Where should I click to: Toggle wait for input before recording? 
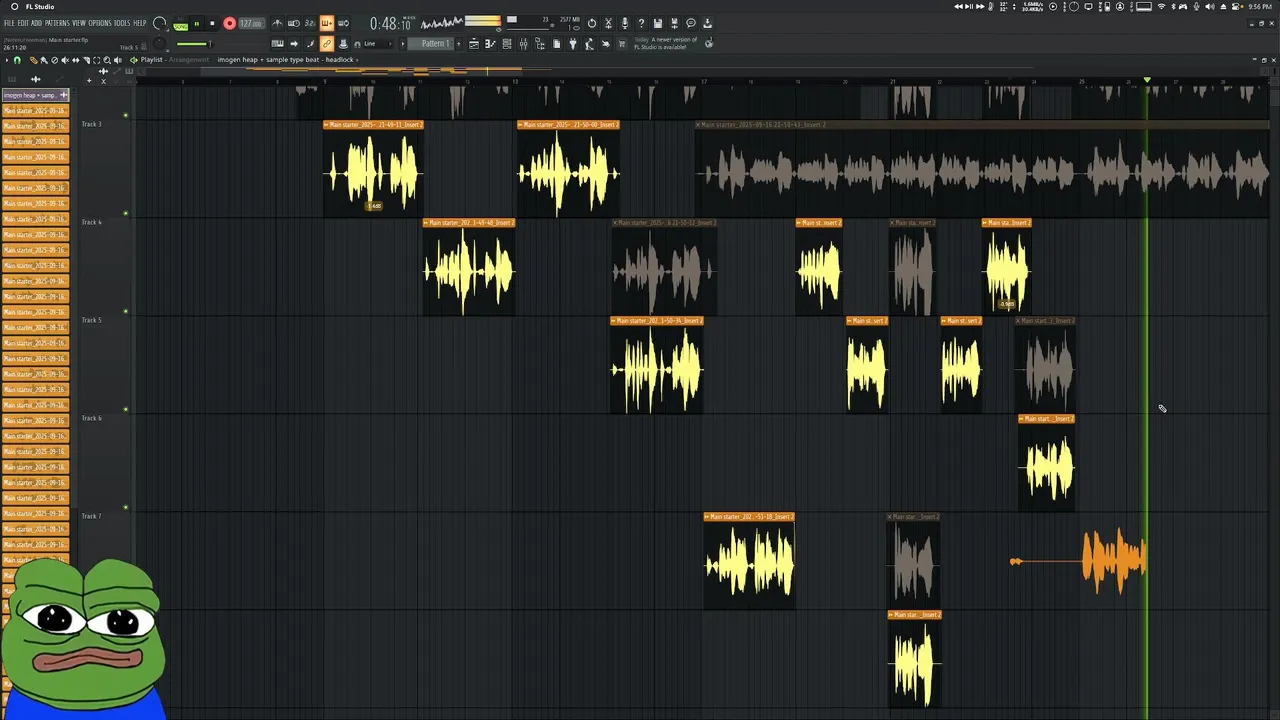[x=294, y=24]
